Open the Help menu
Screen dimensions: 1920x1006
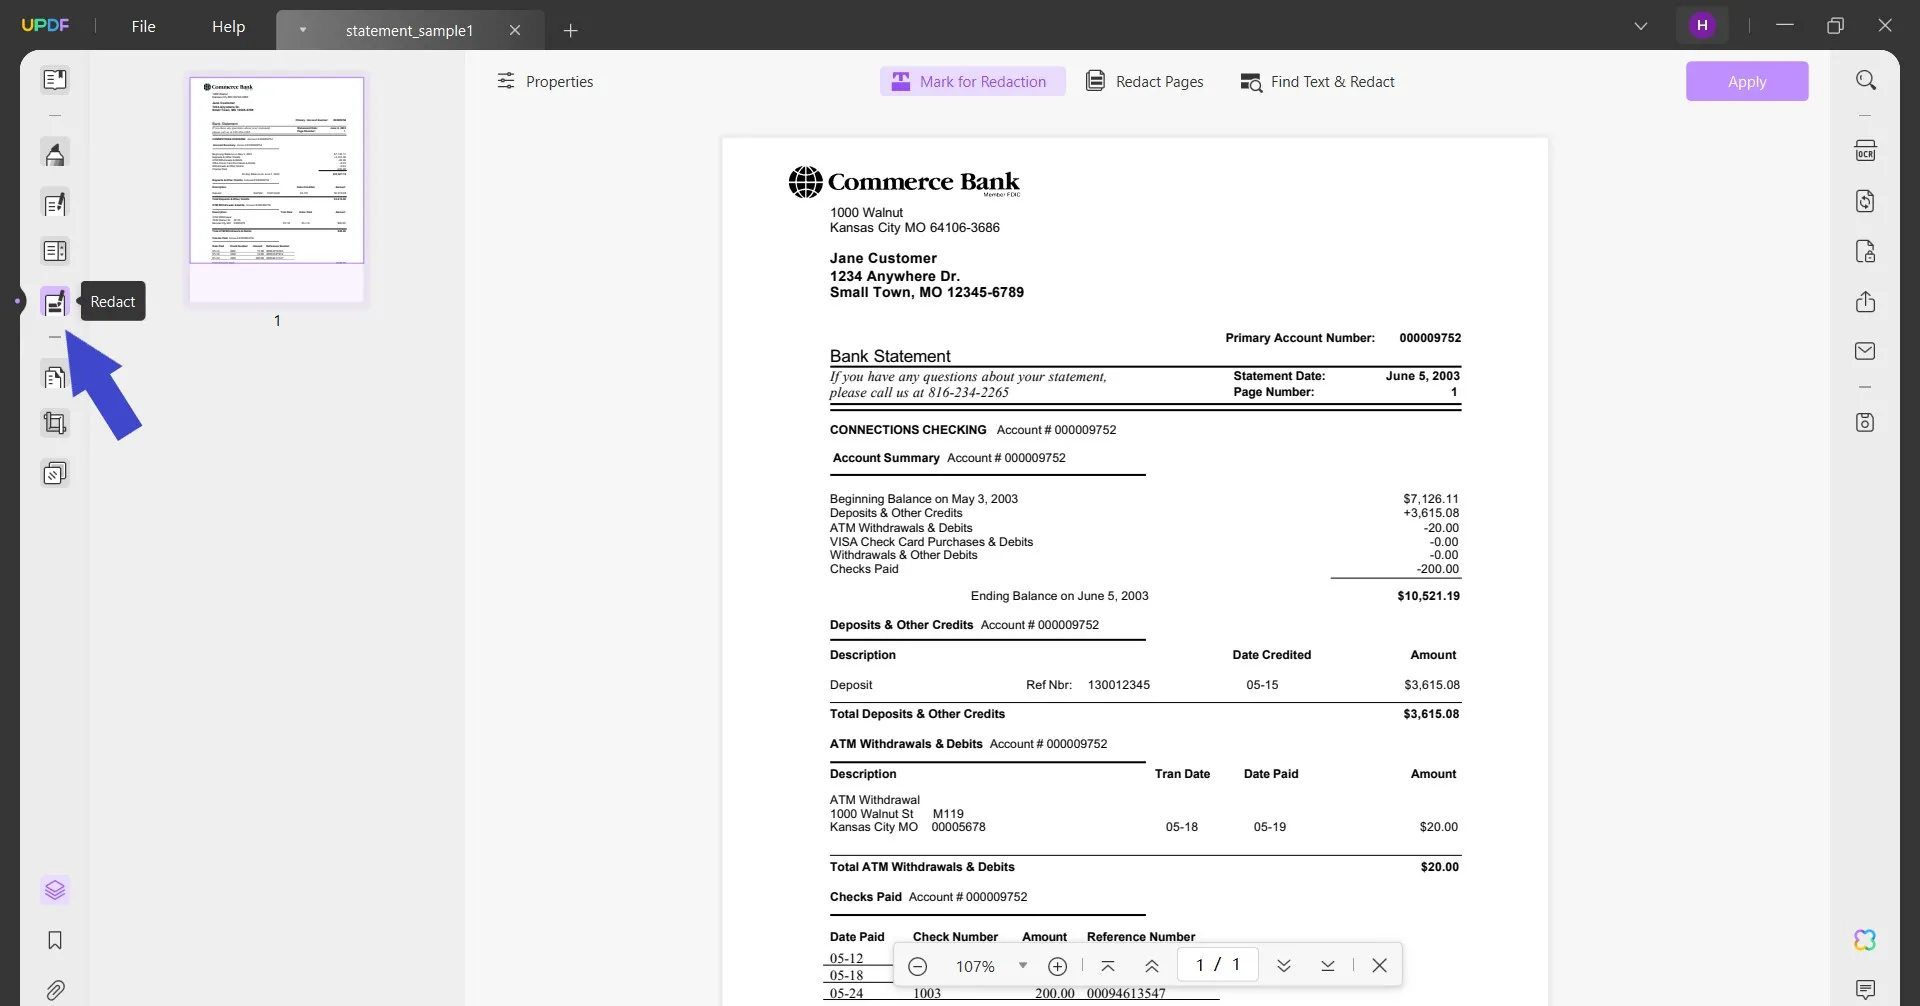pyautogui.click(x=228, y=26)
